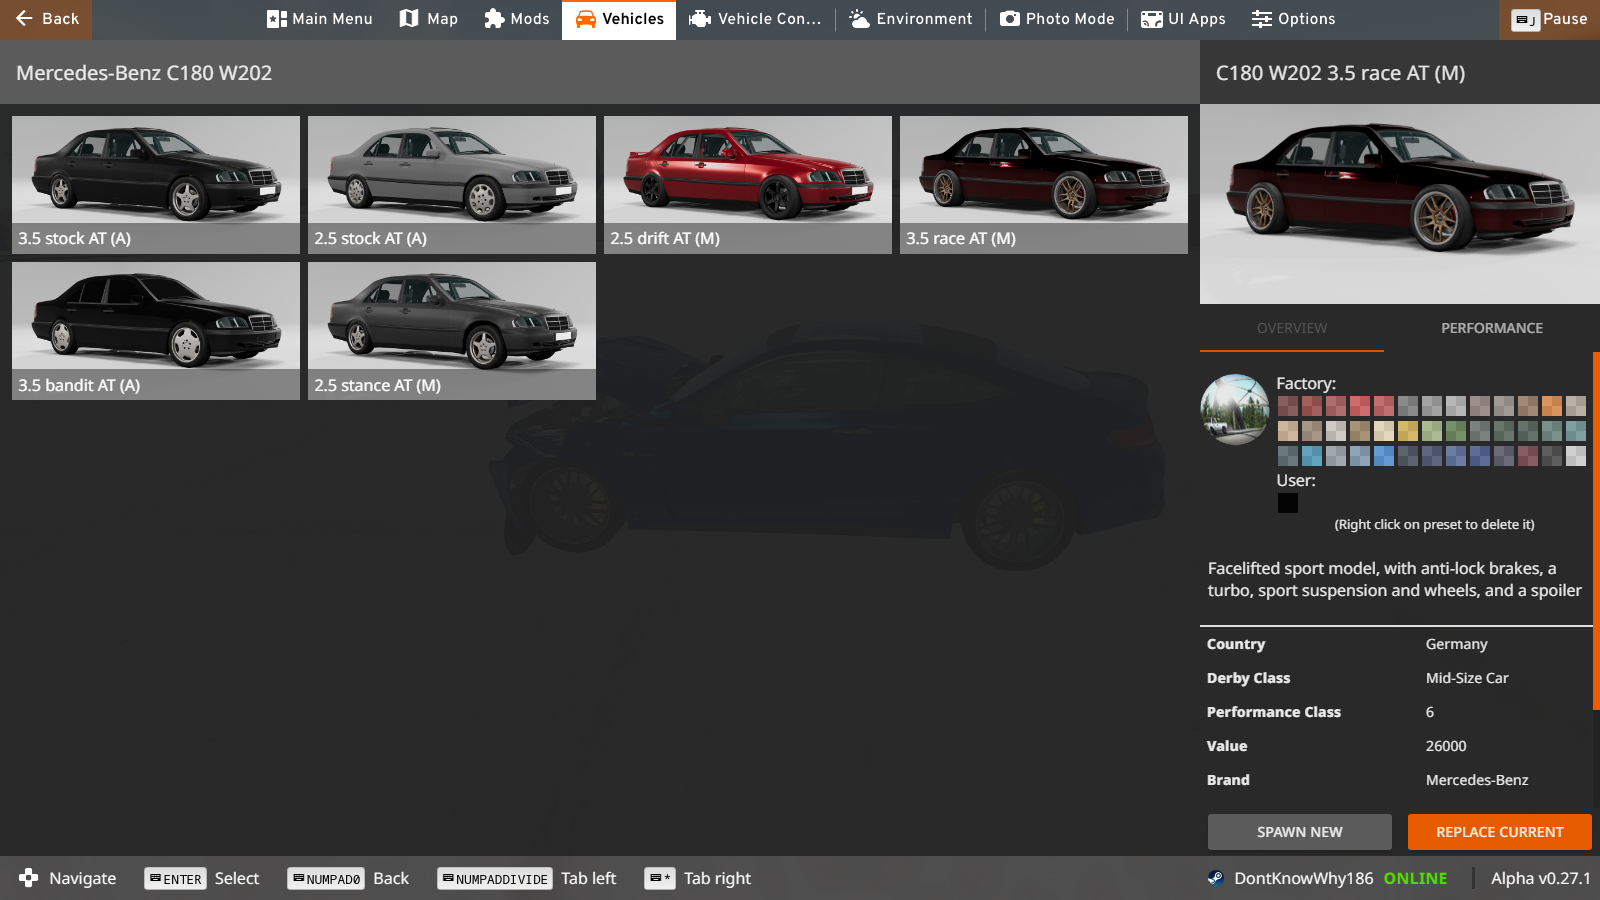Open Environment via sun-cloud icon

[859, 19]
